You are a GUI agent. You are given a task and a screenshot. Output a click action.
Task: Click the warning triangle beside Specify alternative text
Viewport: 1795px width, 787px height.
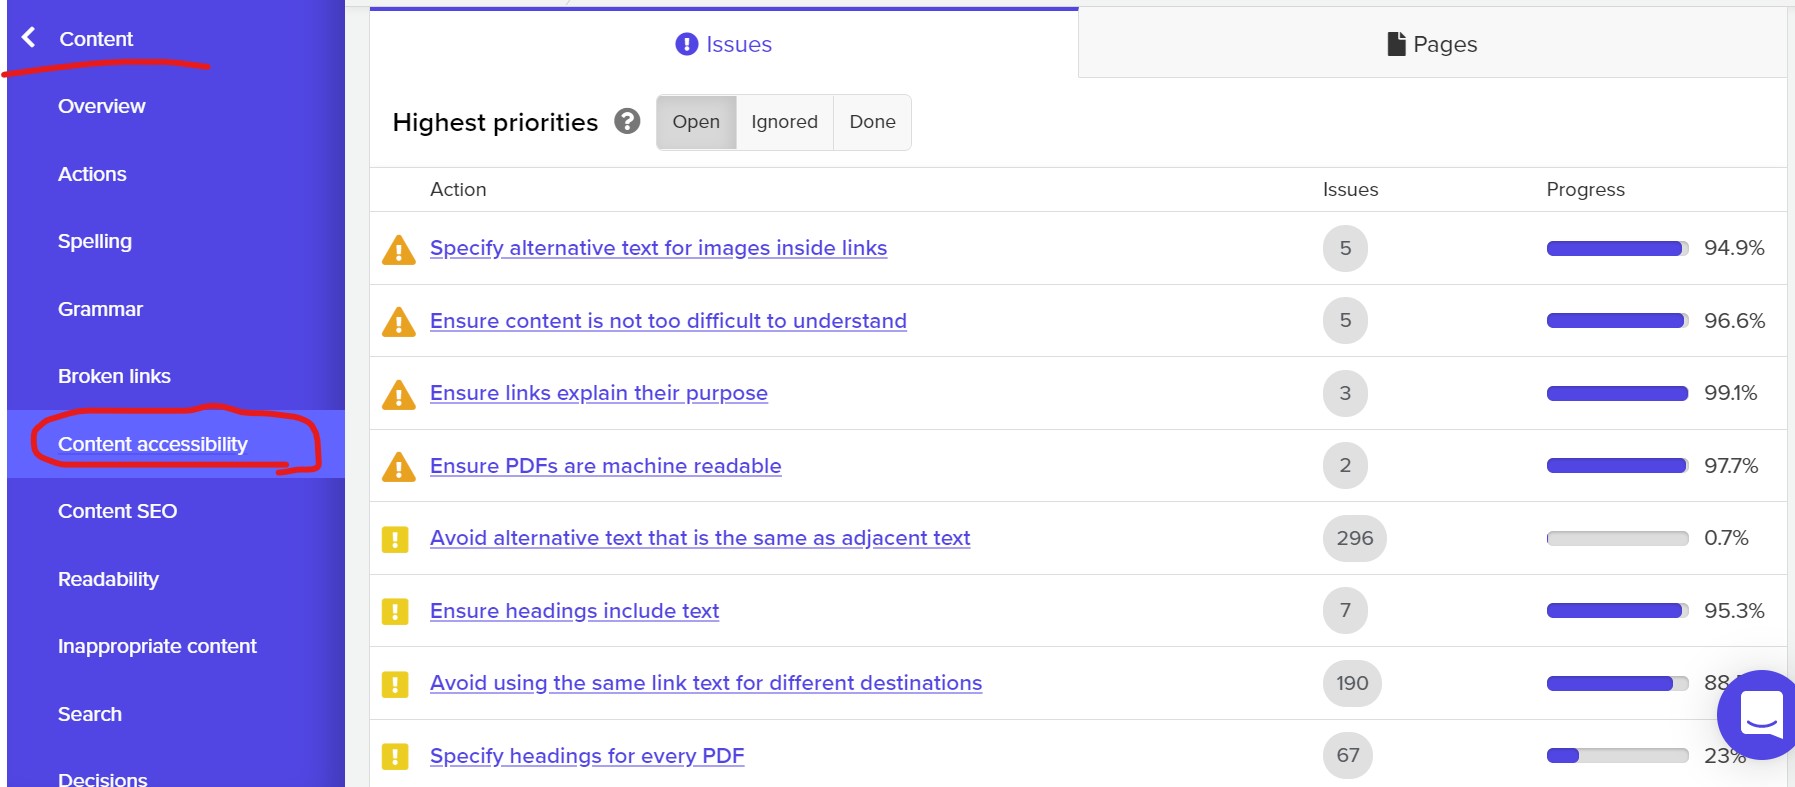click(399, 249)
